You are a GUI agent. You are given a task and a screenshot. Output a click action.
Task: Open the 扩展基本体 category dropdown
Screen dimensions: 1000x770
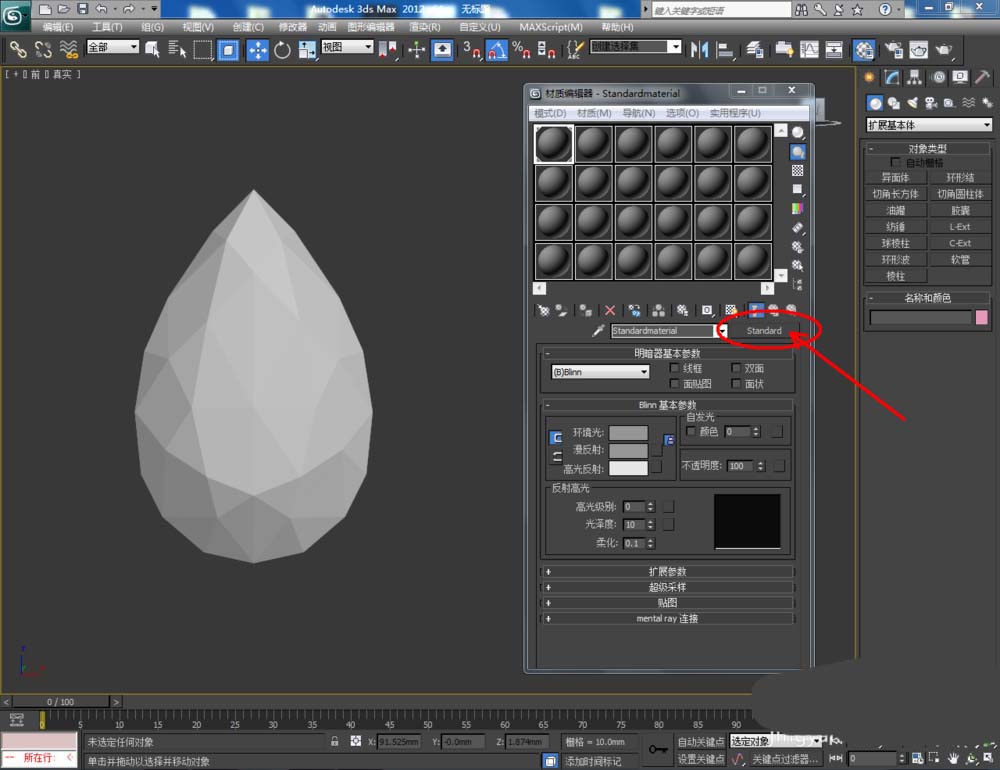click(x=928, y=125)
